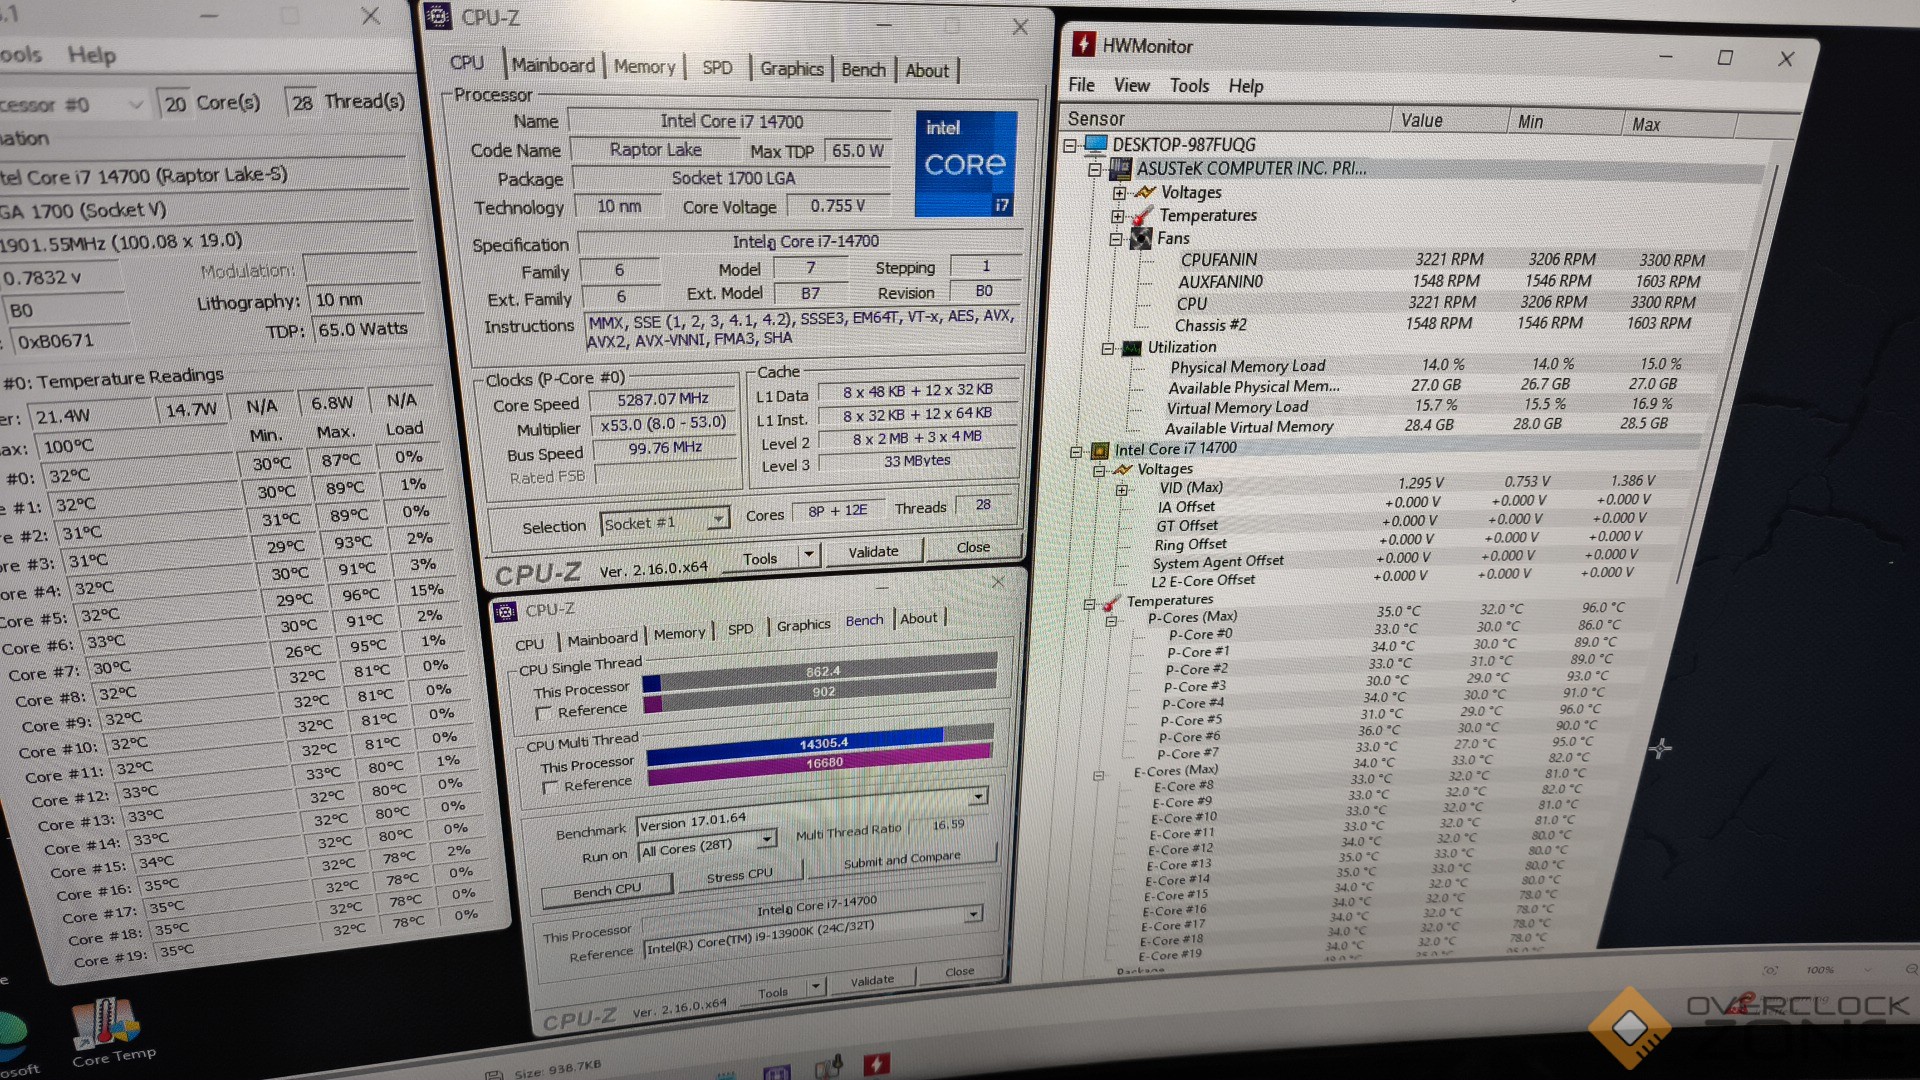
Task: Click the motherboard icon beside ASUSTeK COMPUTER
Action: (x=1120, y=168)
